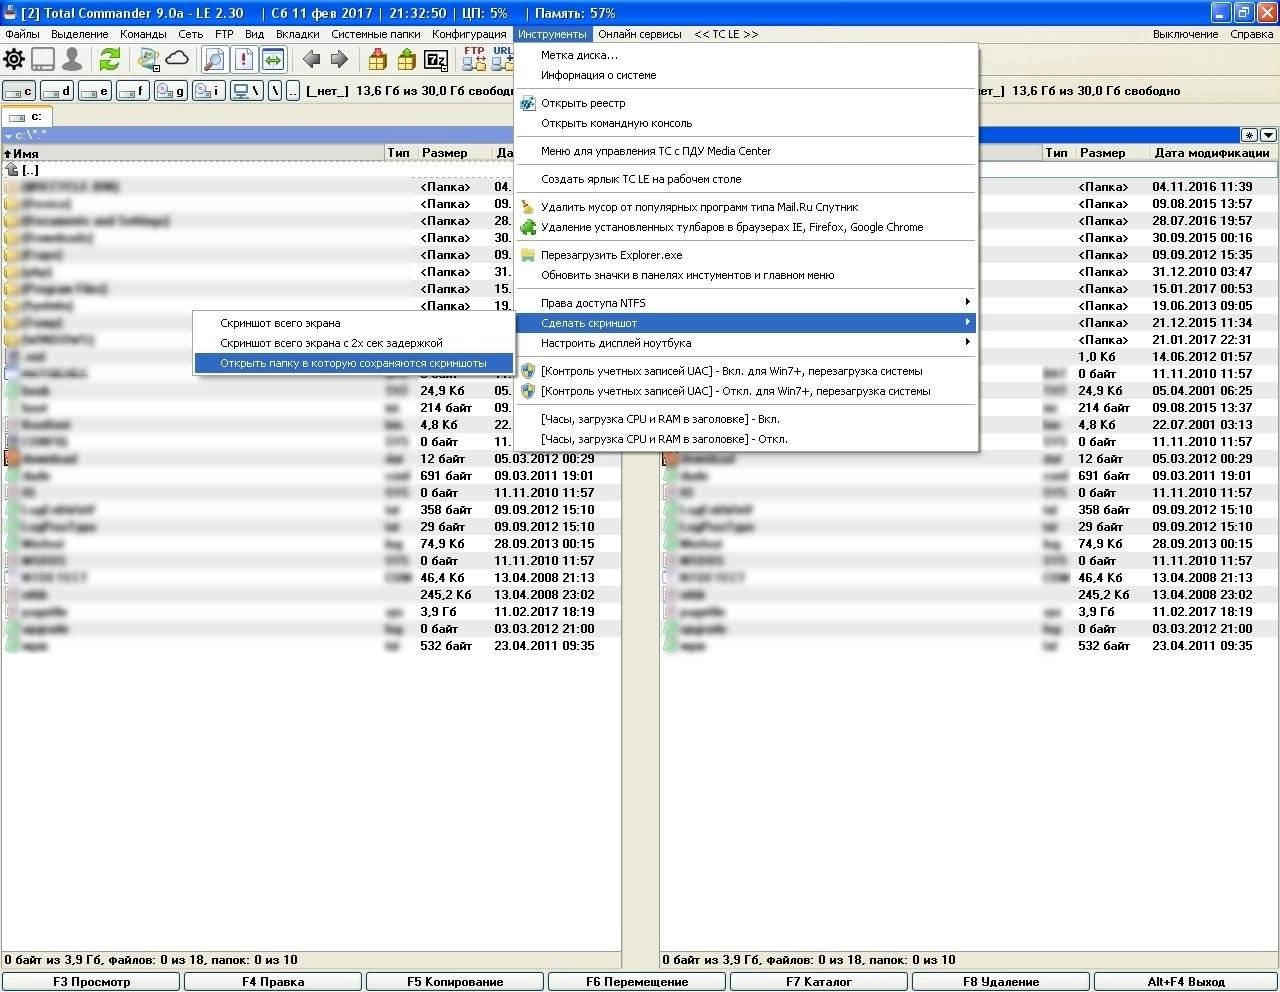
Task: Switch to drive e button
Action: (95, 91)
